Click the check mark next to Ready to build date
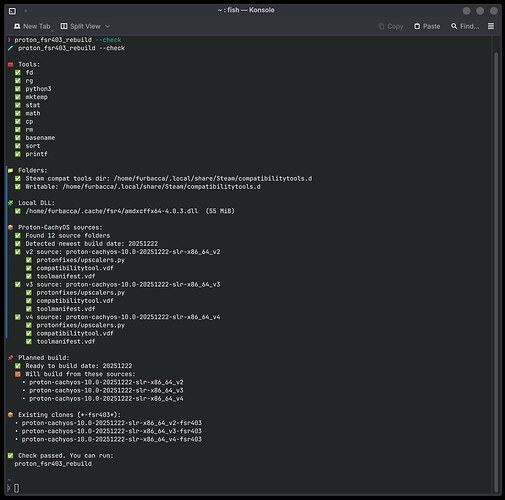Viewport: 505px width, 500px height. [x=18, y=366]
